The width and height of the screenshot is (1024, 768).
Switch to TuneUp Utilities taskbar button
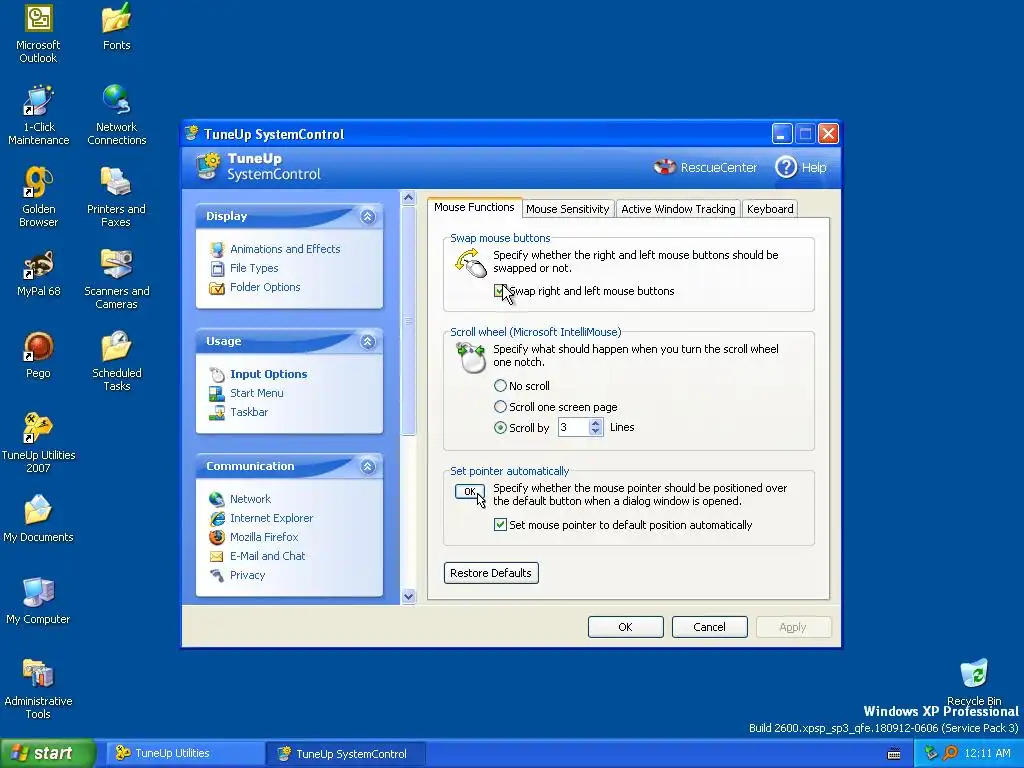tap(184, 754)
